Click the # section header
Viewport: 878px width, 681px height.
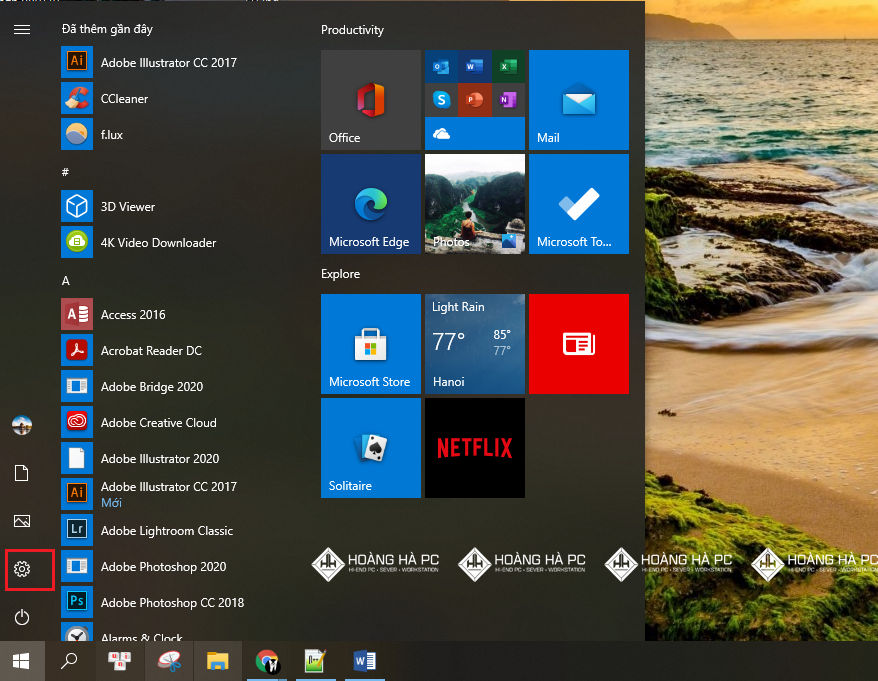[65, 172]
